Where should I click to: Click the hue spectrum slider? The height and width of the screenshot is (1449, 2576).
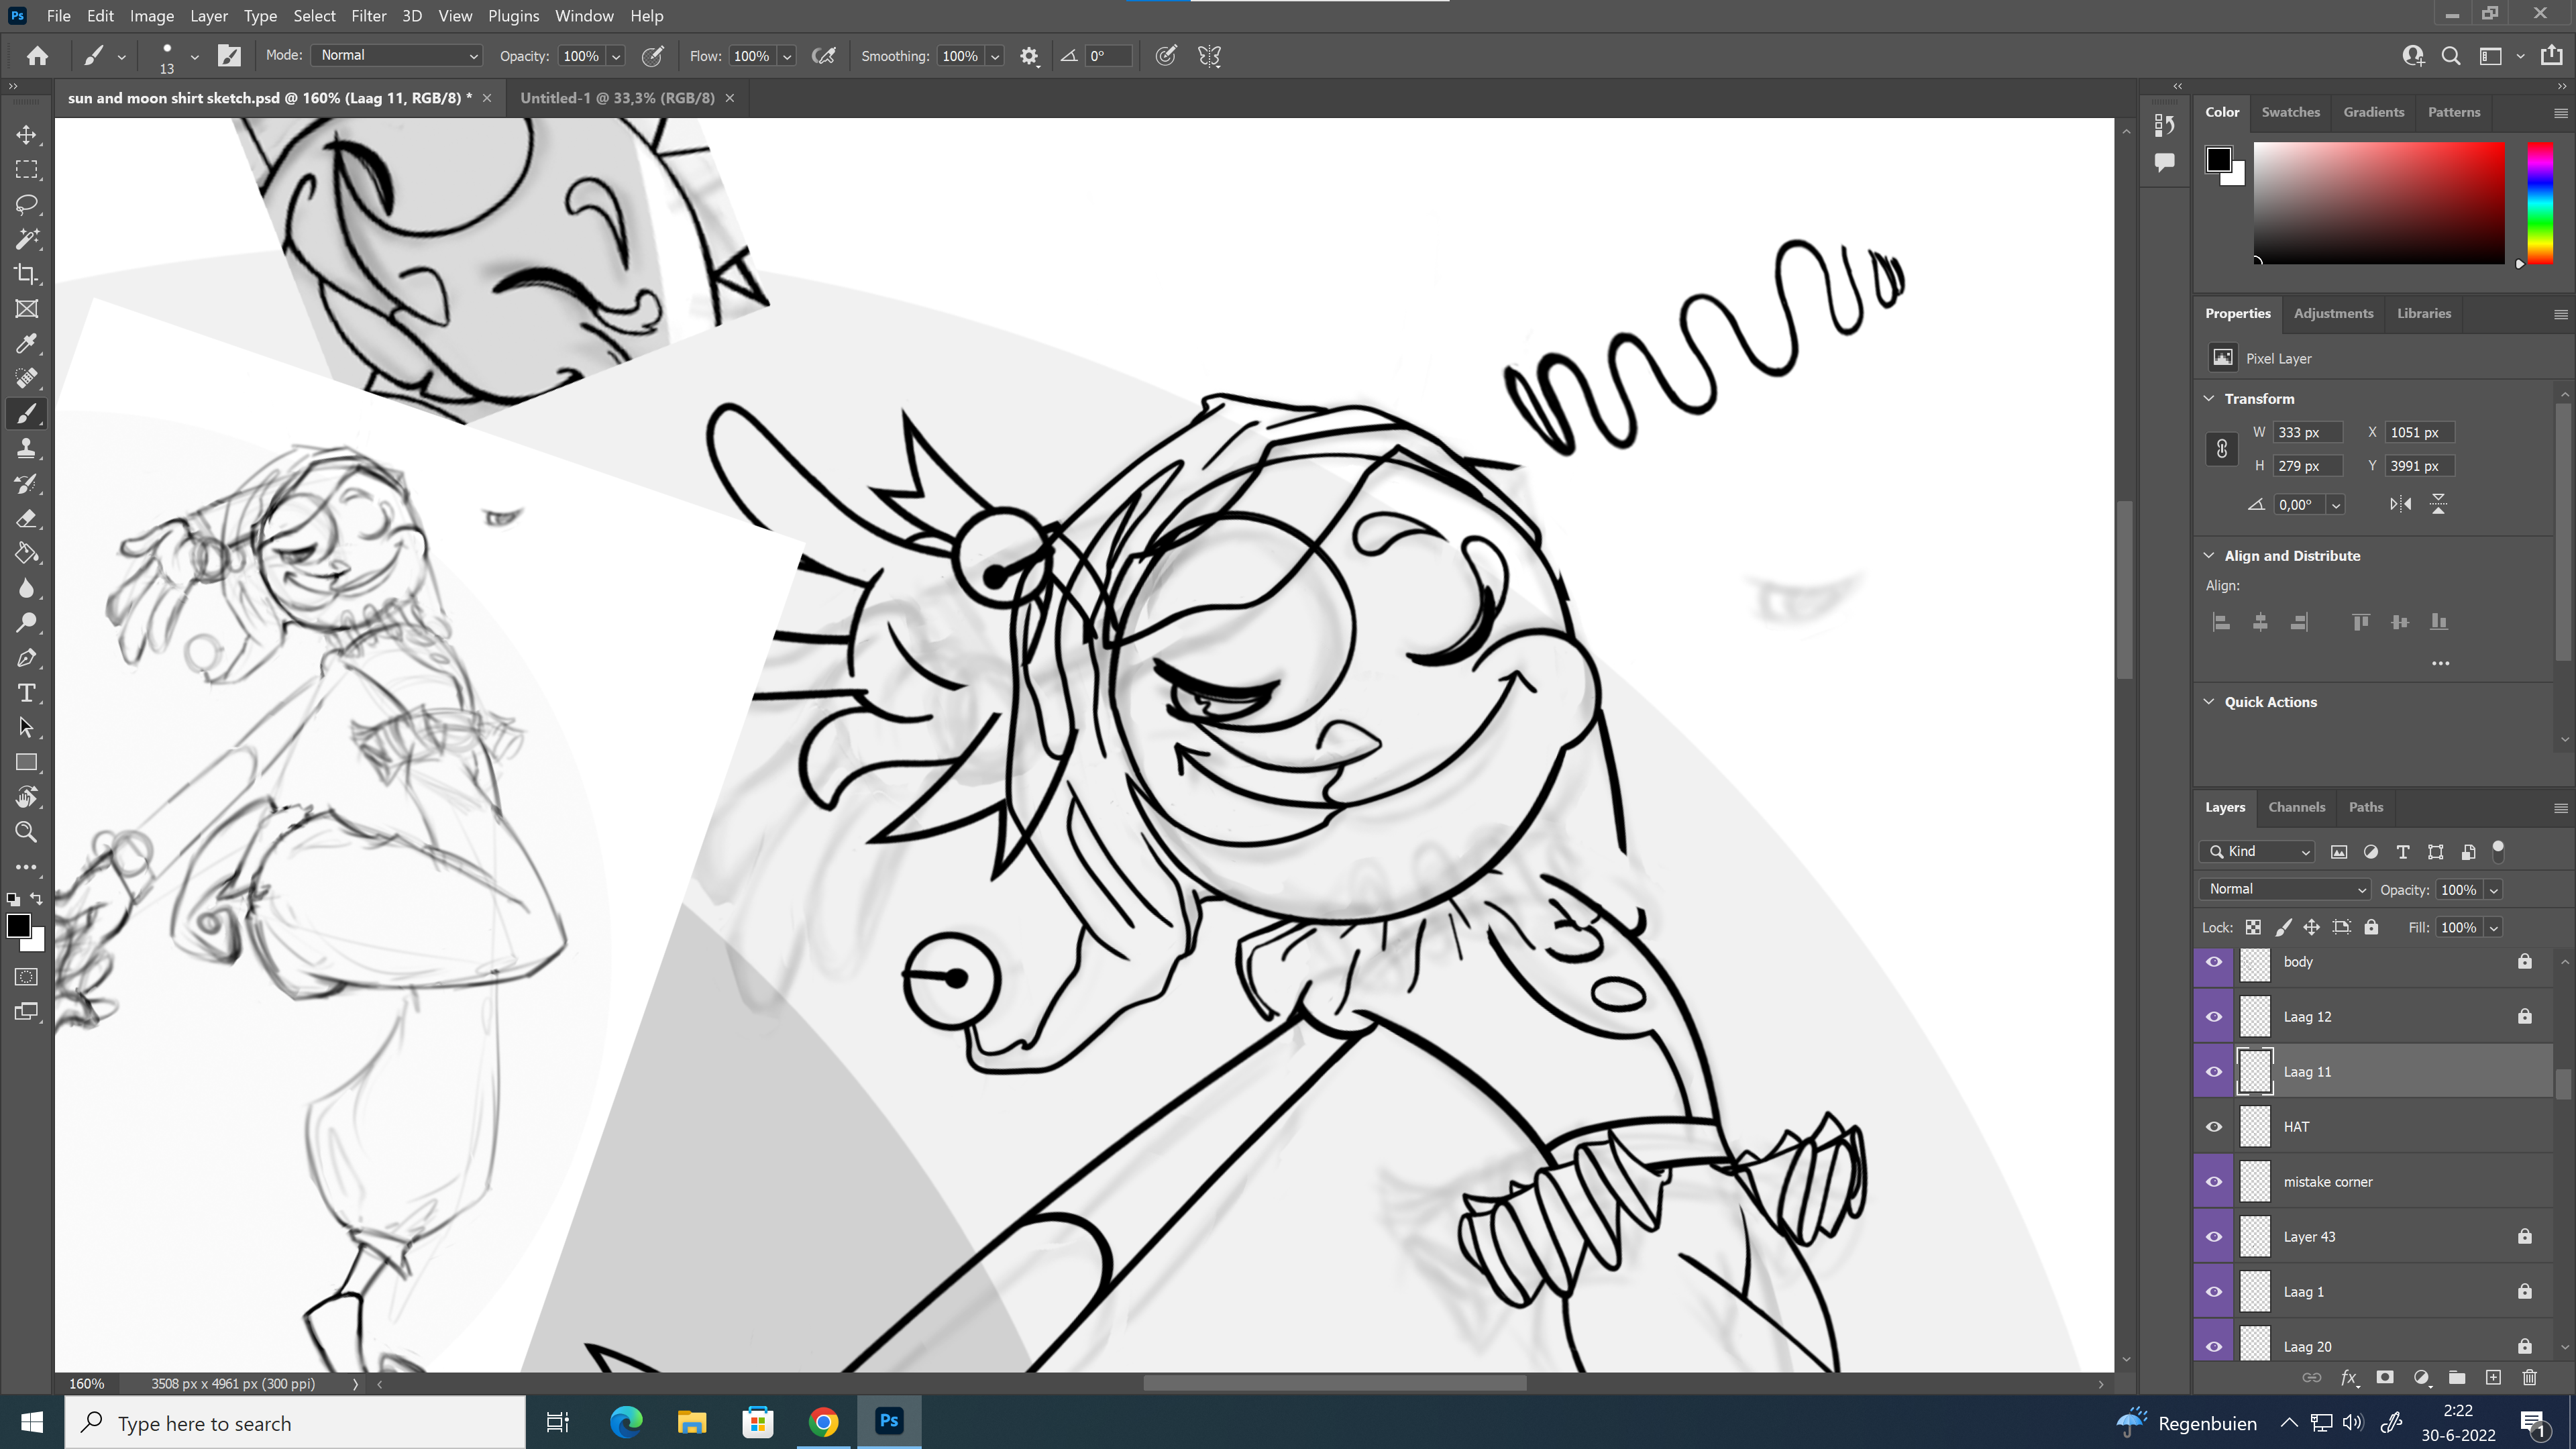pos(2540,203)
